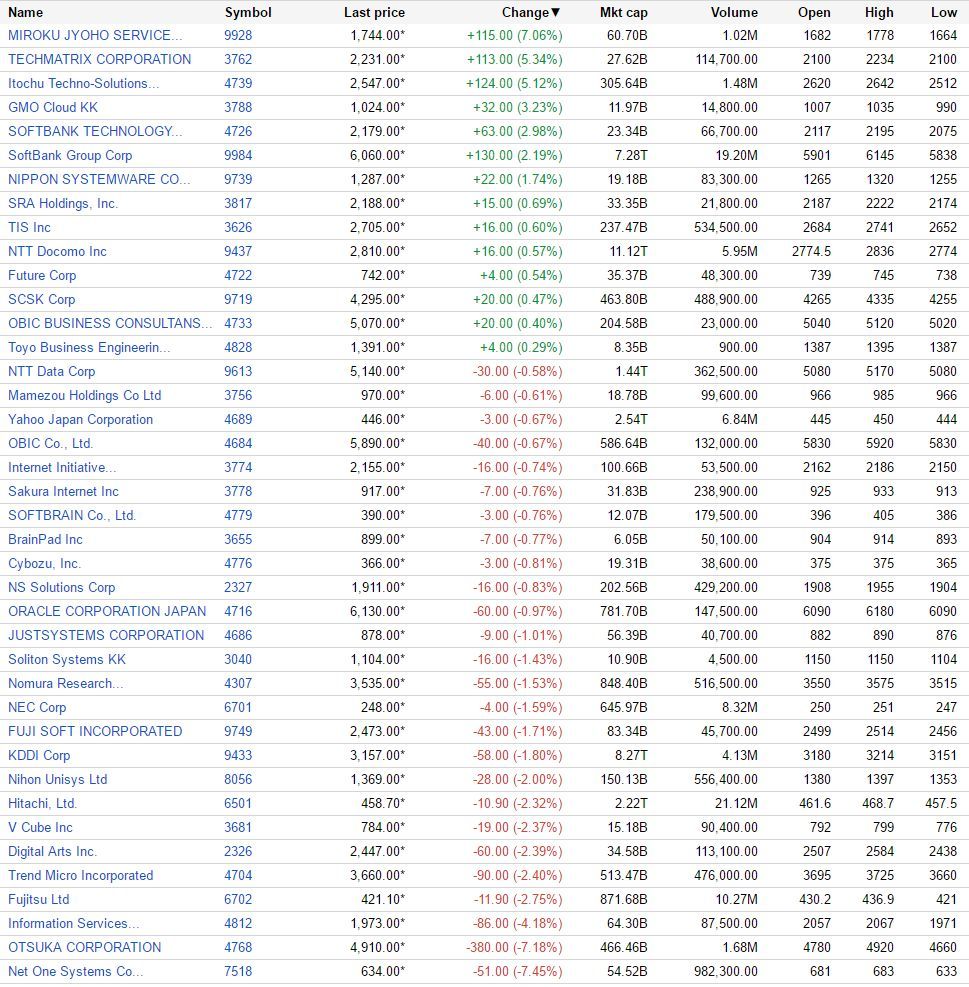Open Nomura Research link
This screenshot has width=969, height=987.
tap(65, 683)
